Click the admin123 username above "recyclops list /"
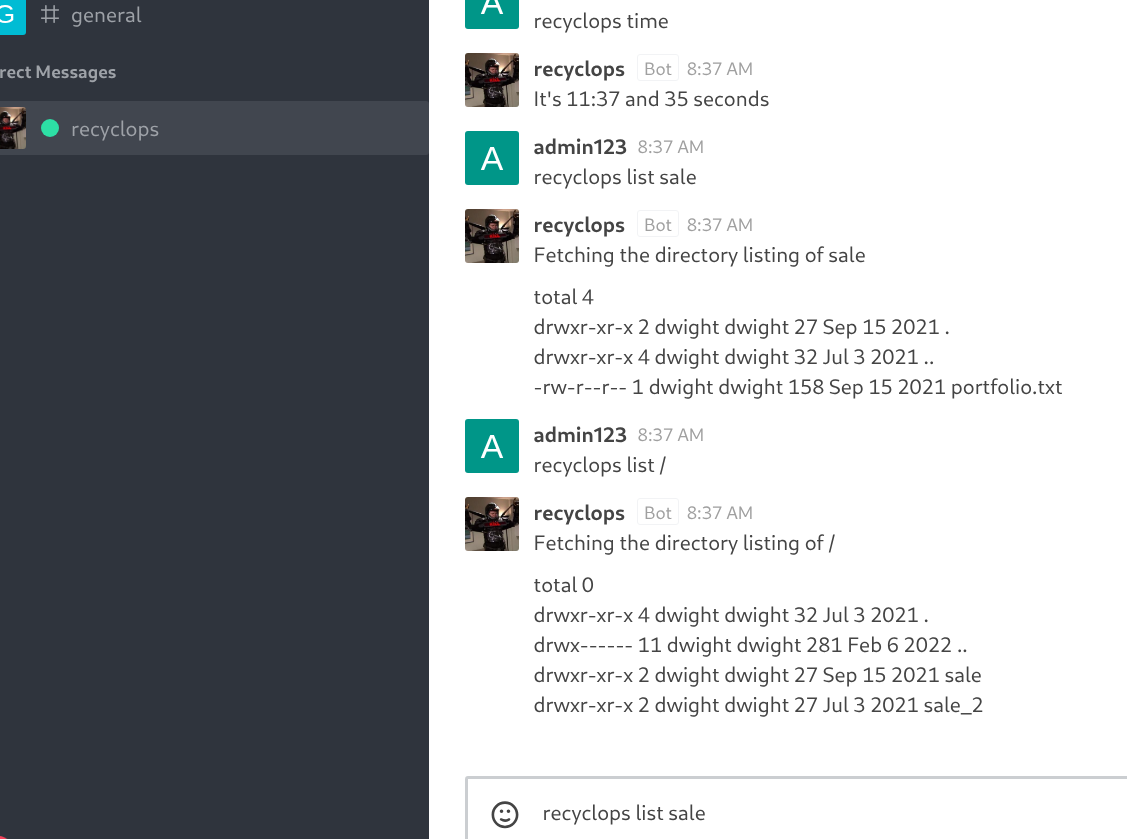The image size is (1127, 839). [580, 435]
